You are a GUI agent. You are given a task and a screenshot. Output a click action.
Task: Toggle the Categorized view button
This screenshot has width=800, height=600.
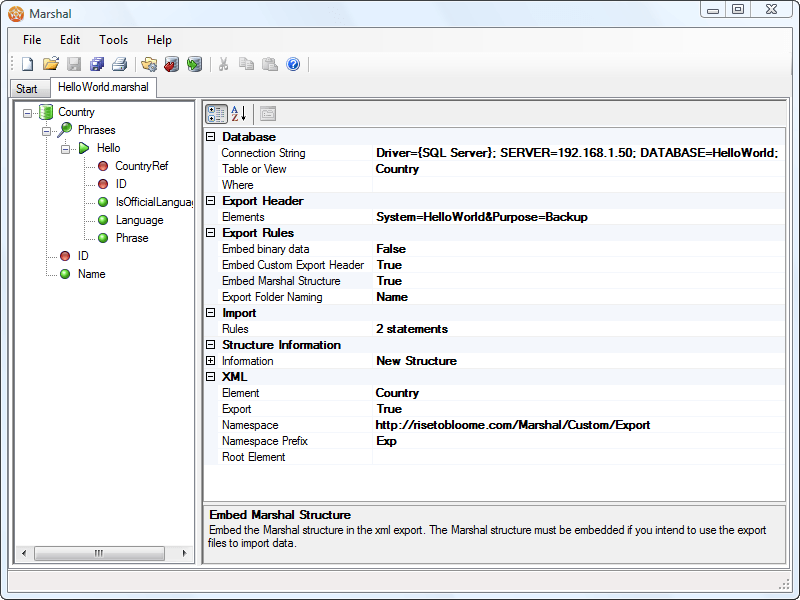(216, 113)
